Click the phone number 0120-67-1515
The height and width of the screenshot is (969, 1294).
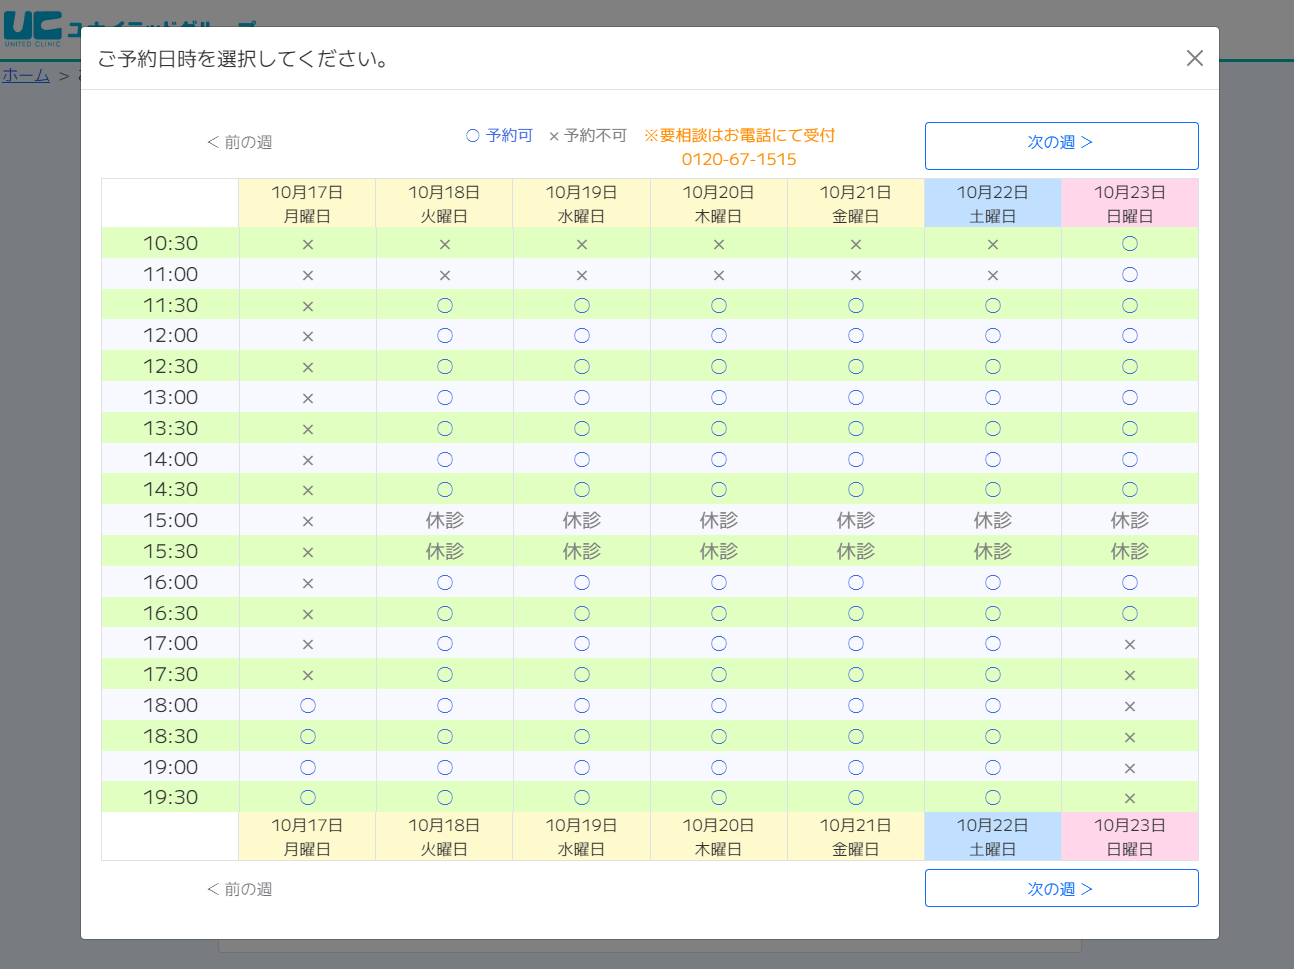pyautogui.click(x=739, y=160)
